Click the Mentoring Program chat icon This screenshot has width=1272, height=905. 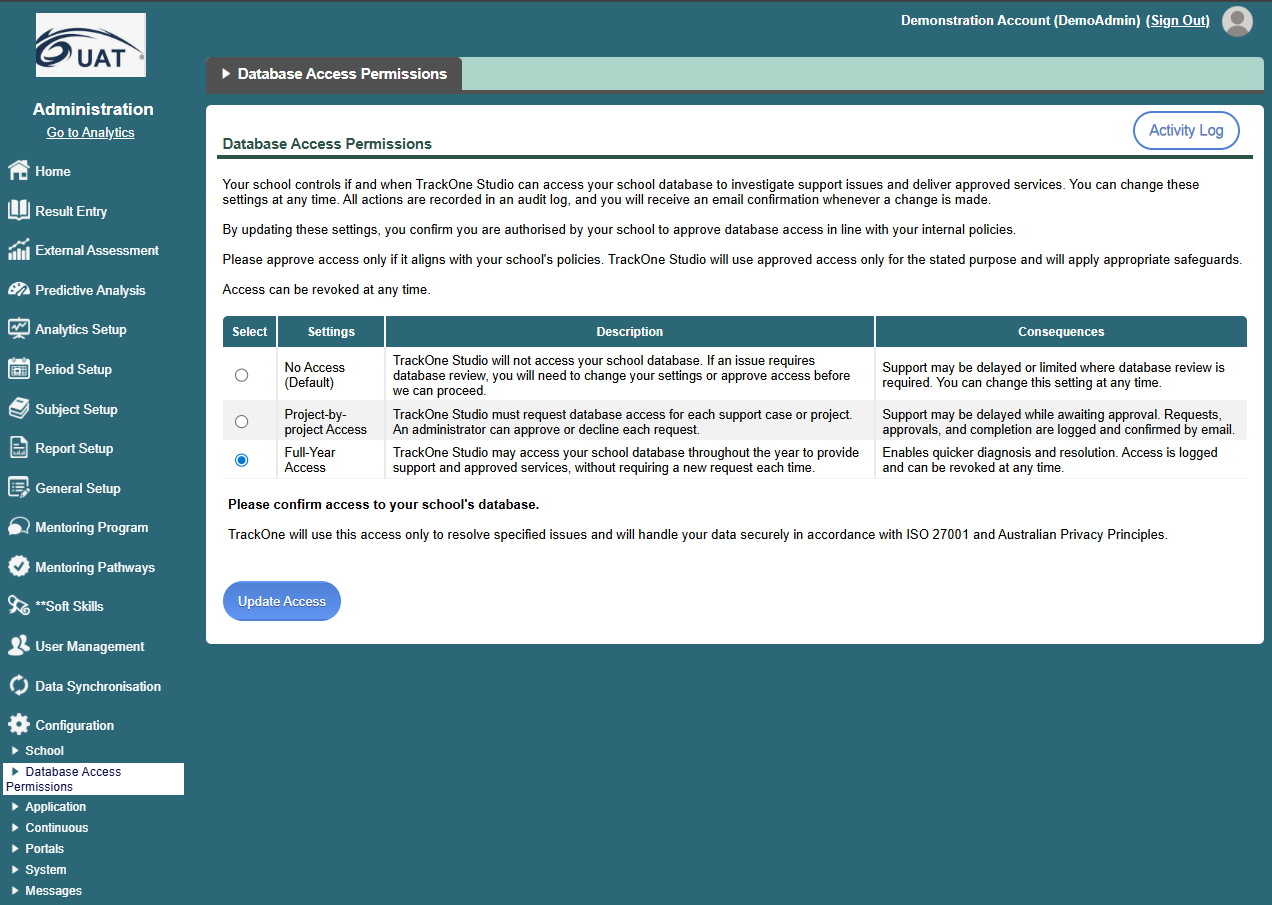click(x=18, y=527)
